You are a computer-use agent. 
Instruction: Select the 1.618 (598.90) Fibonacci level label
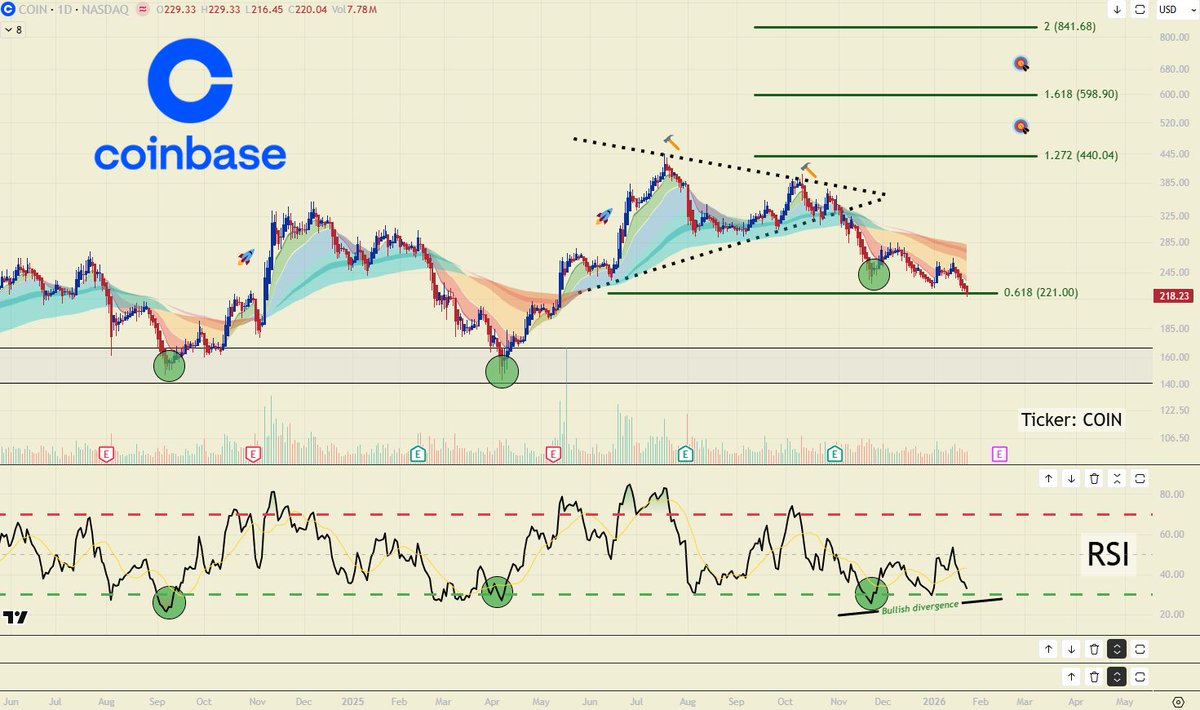pyautogui.click(x=1080, y=94)
